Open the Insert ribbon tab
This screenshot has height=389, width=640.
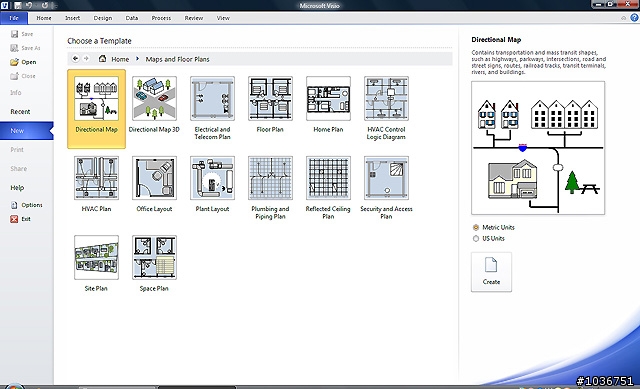(x=73, y=18)
